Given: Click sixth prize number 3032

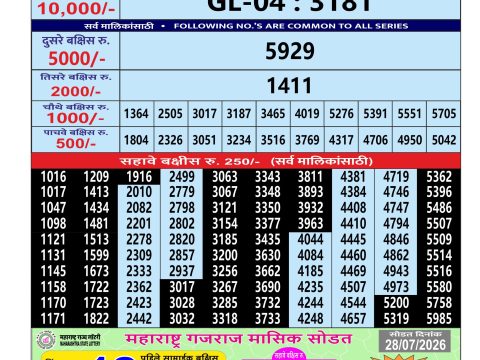Looking at the screenshot, I should click(182, 319).
